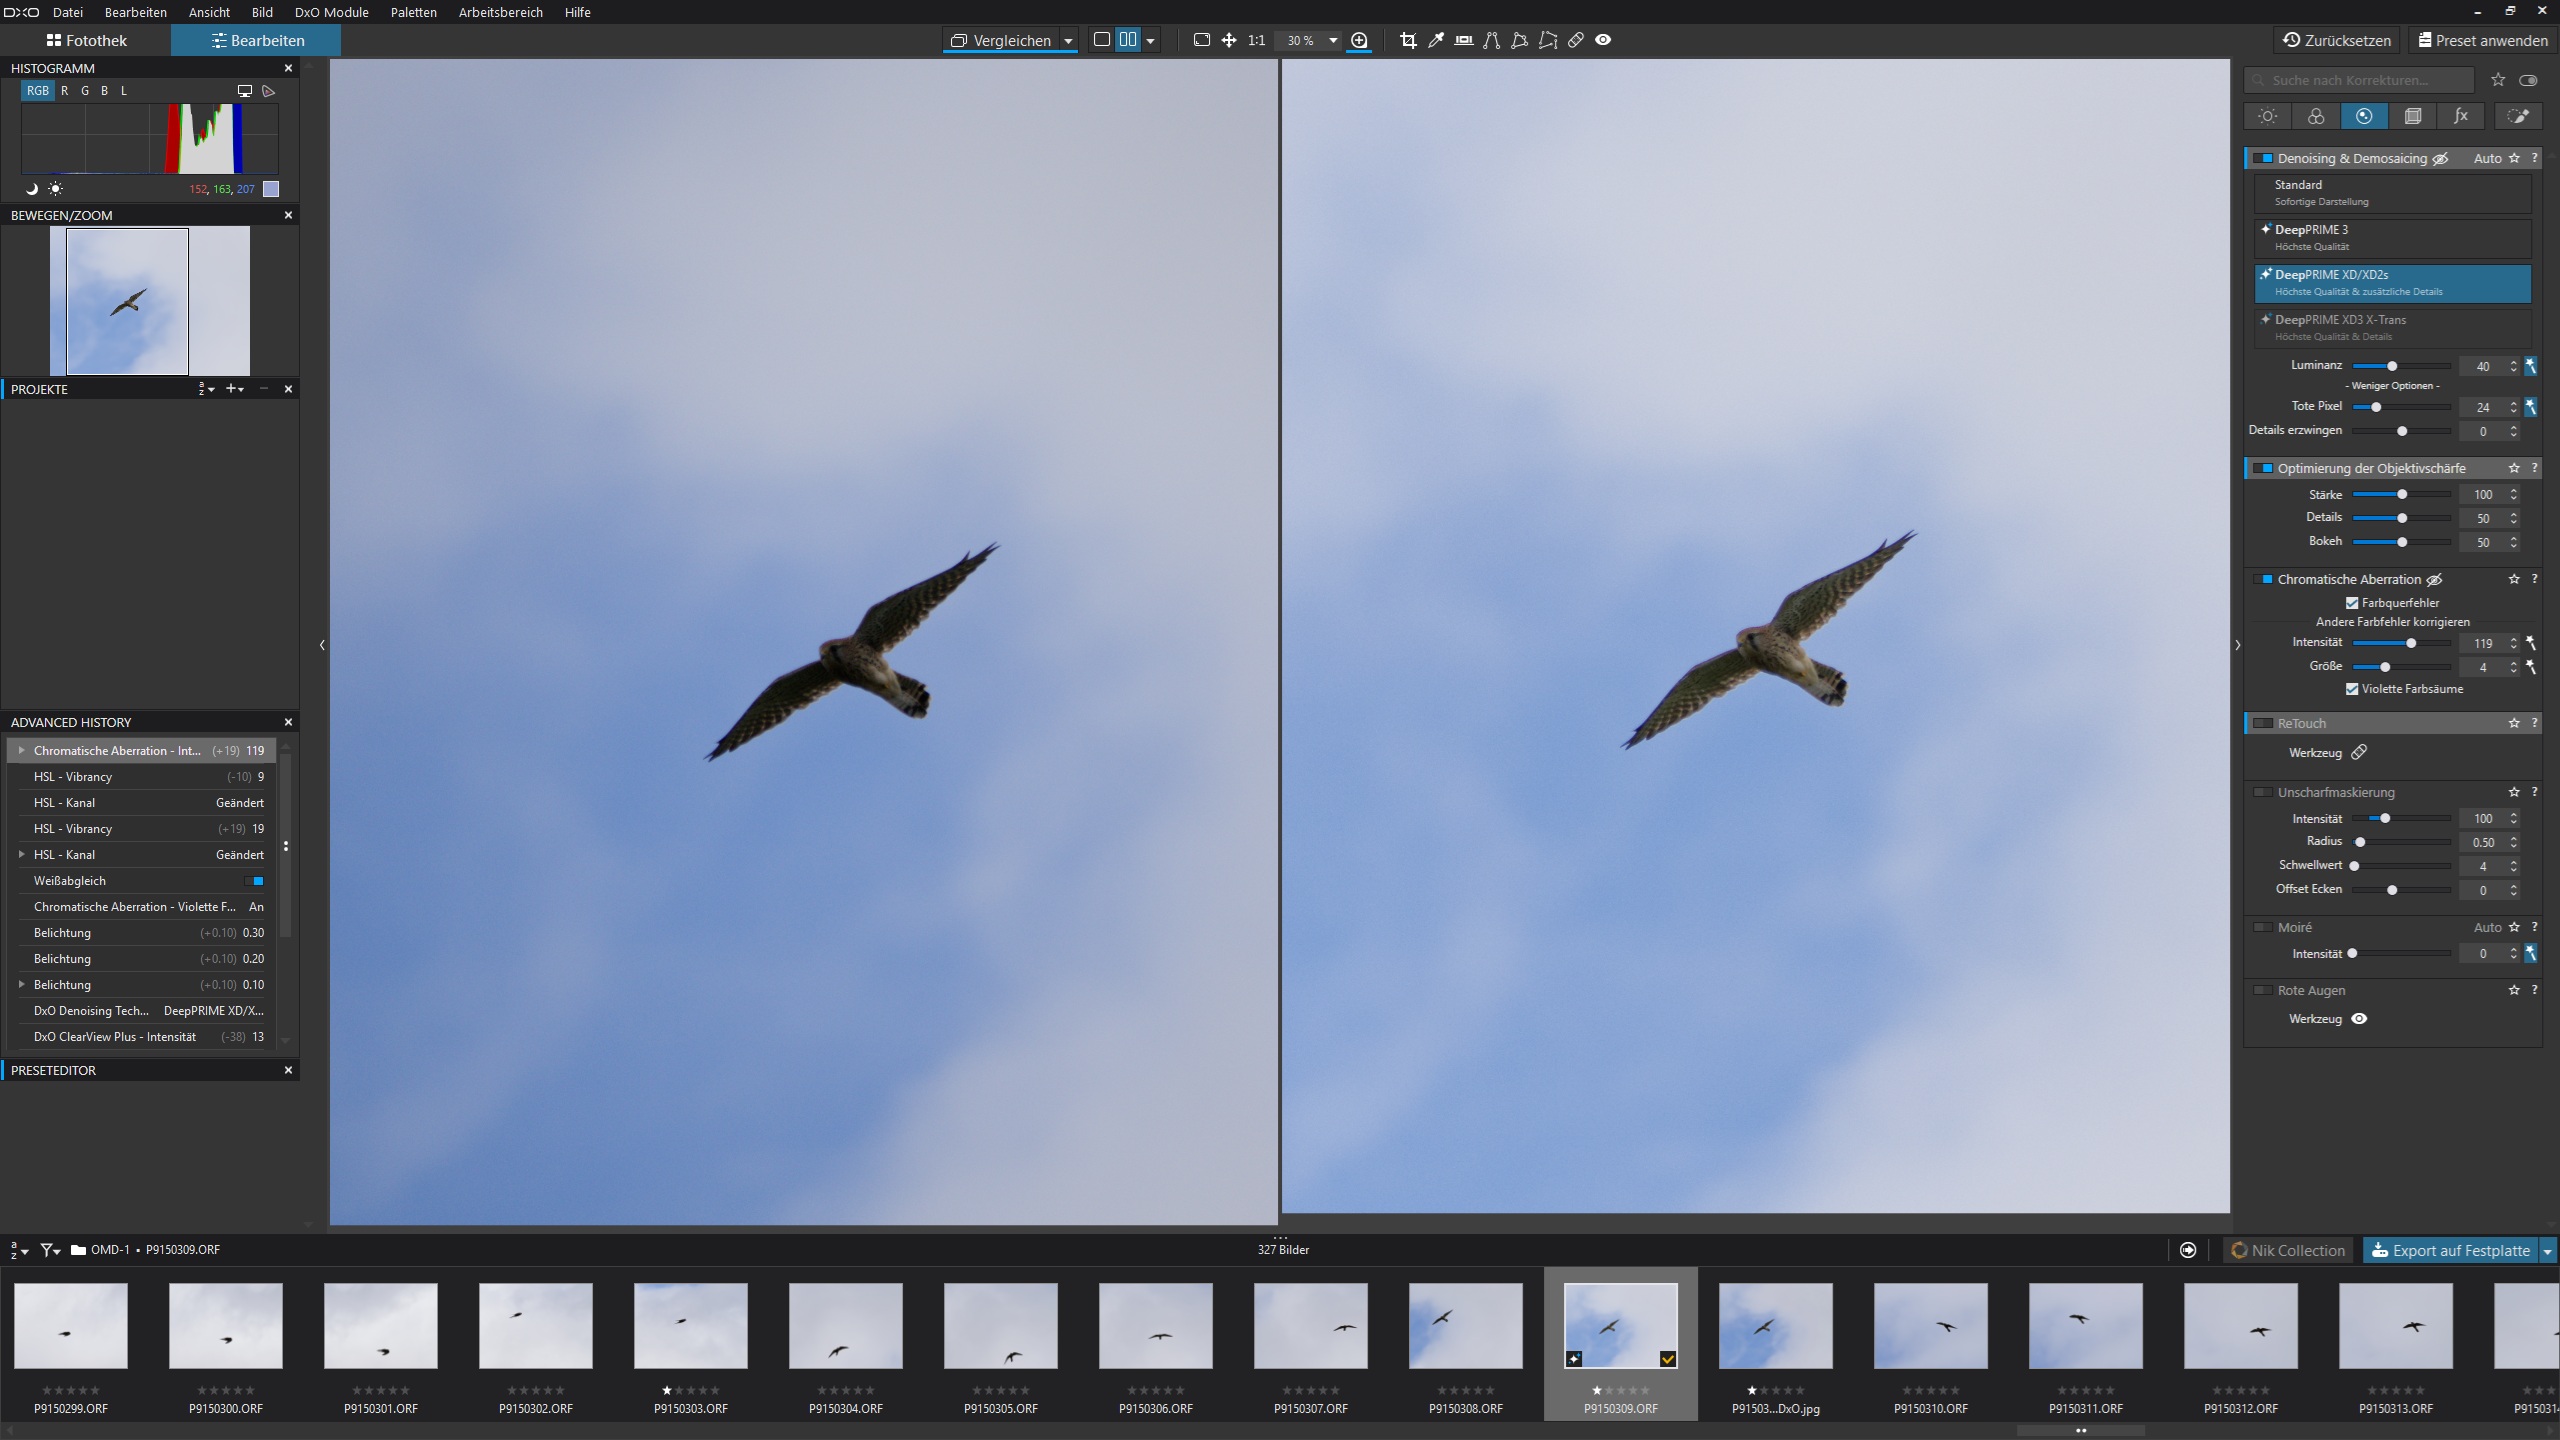Switch to the Fotothek tab

tap(86, 40)
